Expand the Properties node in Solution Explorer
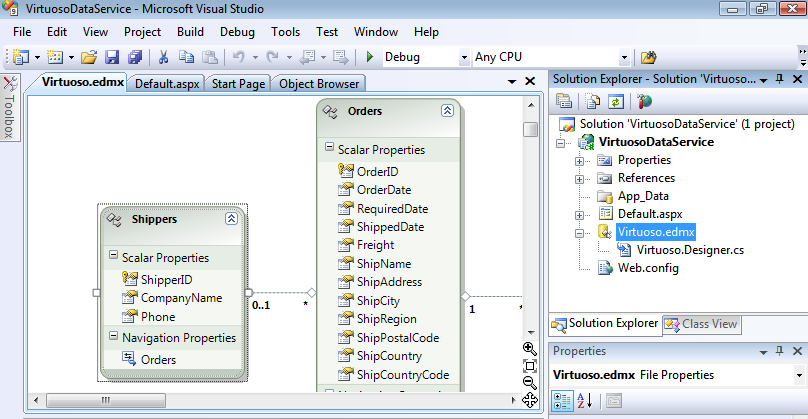This screenshot has height=419, width=808. tap(579, 161)
